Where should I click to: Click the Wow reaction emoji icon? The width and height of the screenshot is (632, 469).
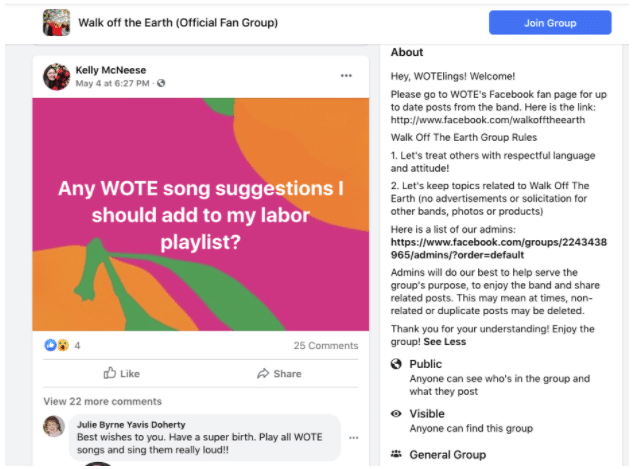coord(63,345)
